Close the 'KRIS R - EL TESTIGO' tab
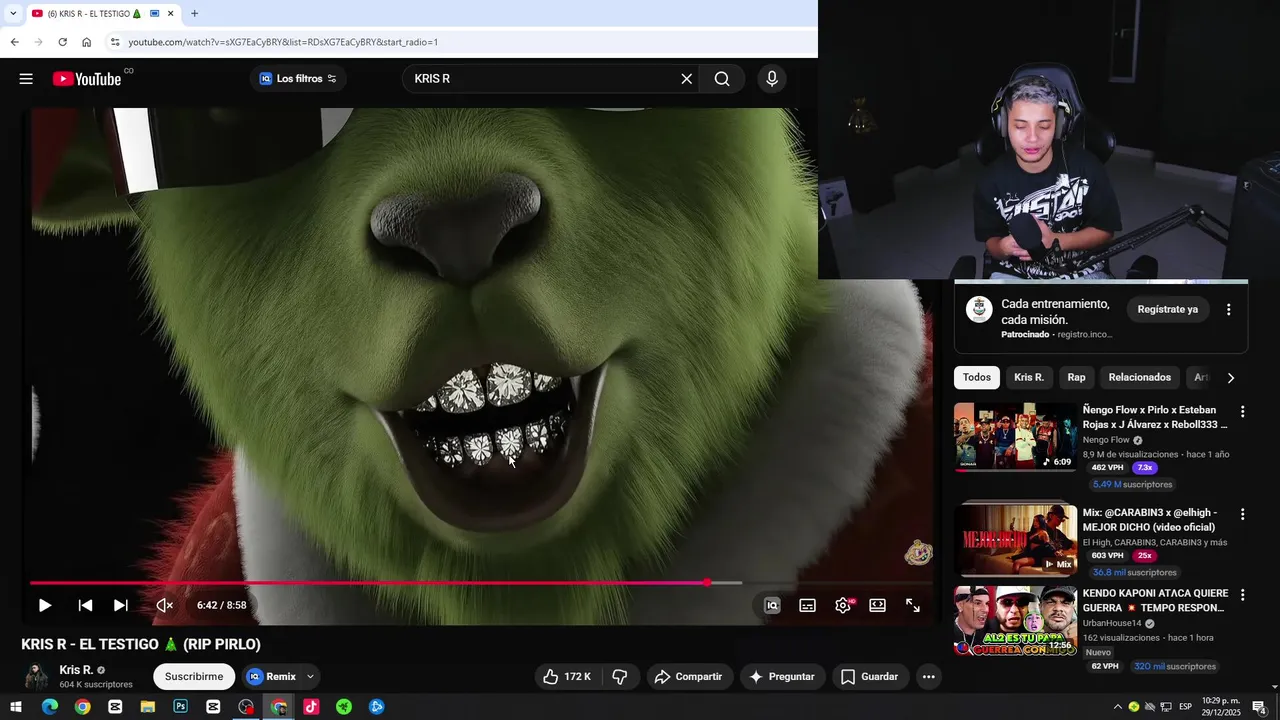Screen dimensions: 1280x720 [170, 14]
